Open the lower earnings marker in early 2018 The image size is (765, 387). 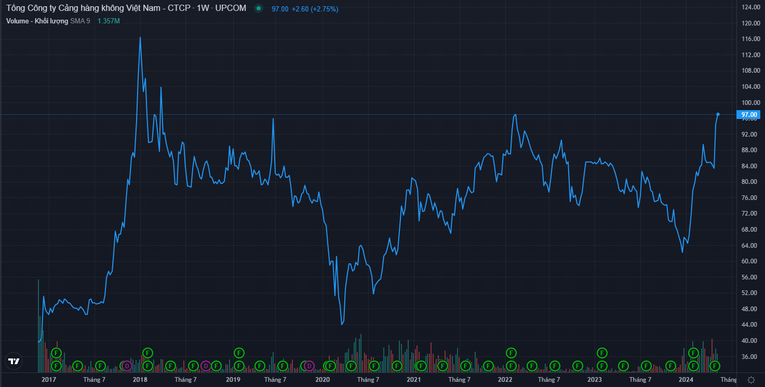coord(148,366)
